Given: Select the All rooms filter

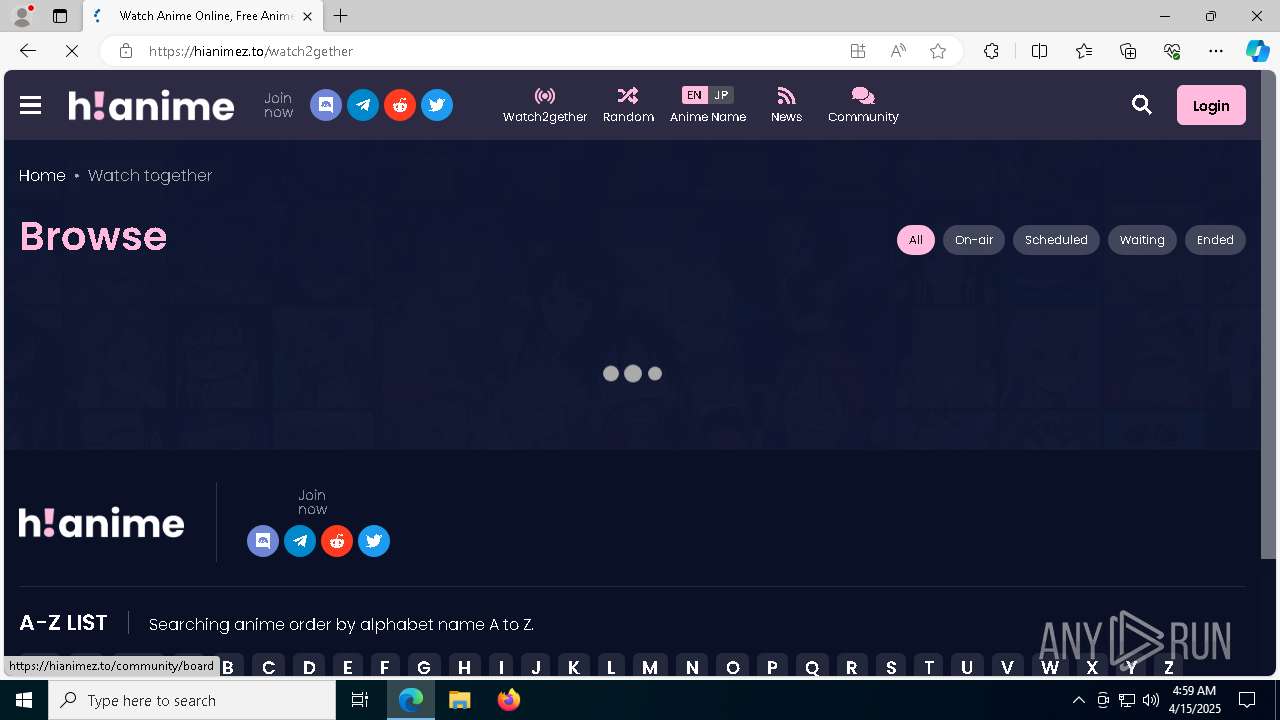Looking at the screenshot, I should point(915,240).
